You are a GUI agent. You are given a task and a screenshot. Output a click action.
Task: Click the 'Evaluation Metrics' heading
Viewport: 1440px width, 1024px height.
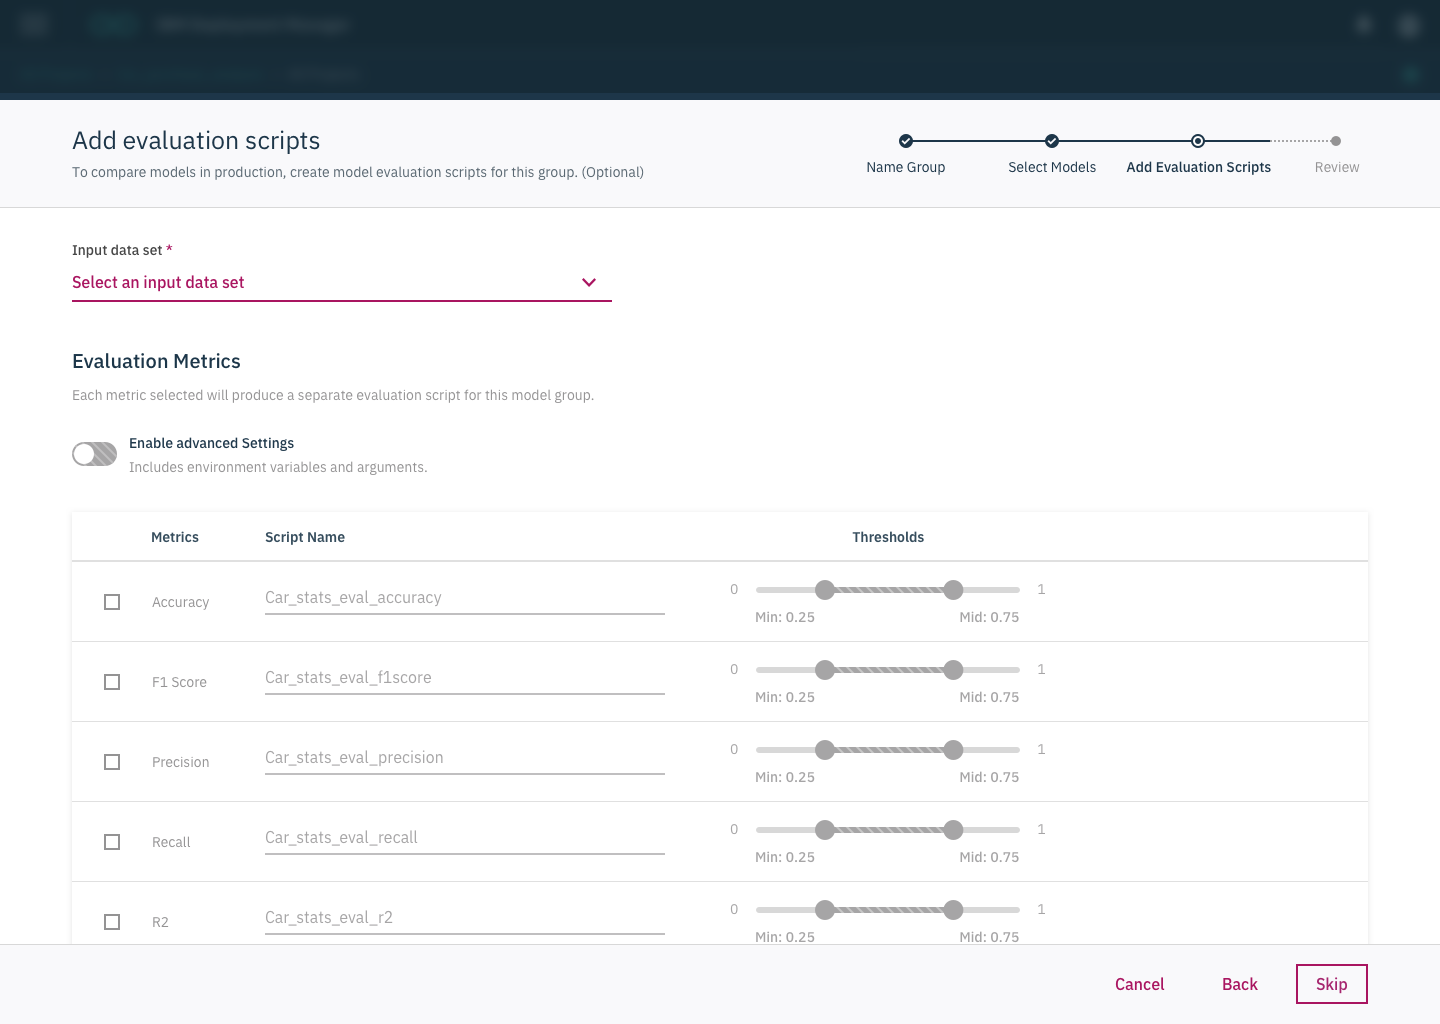click(x=157, y=361)
